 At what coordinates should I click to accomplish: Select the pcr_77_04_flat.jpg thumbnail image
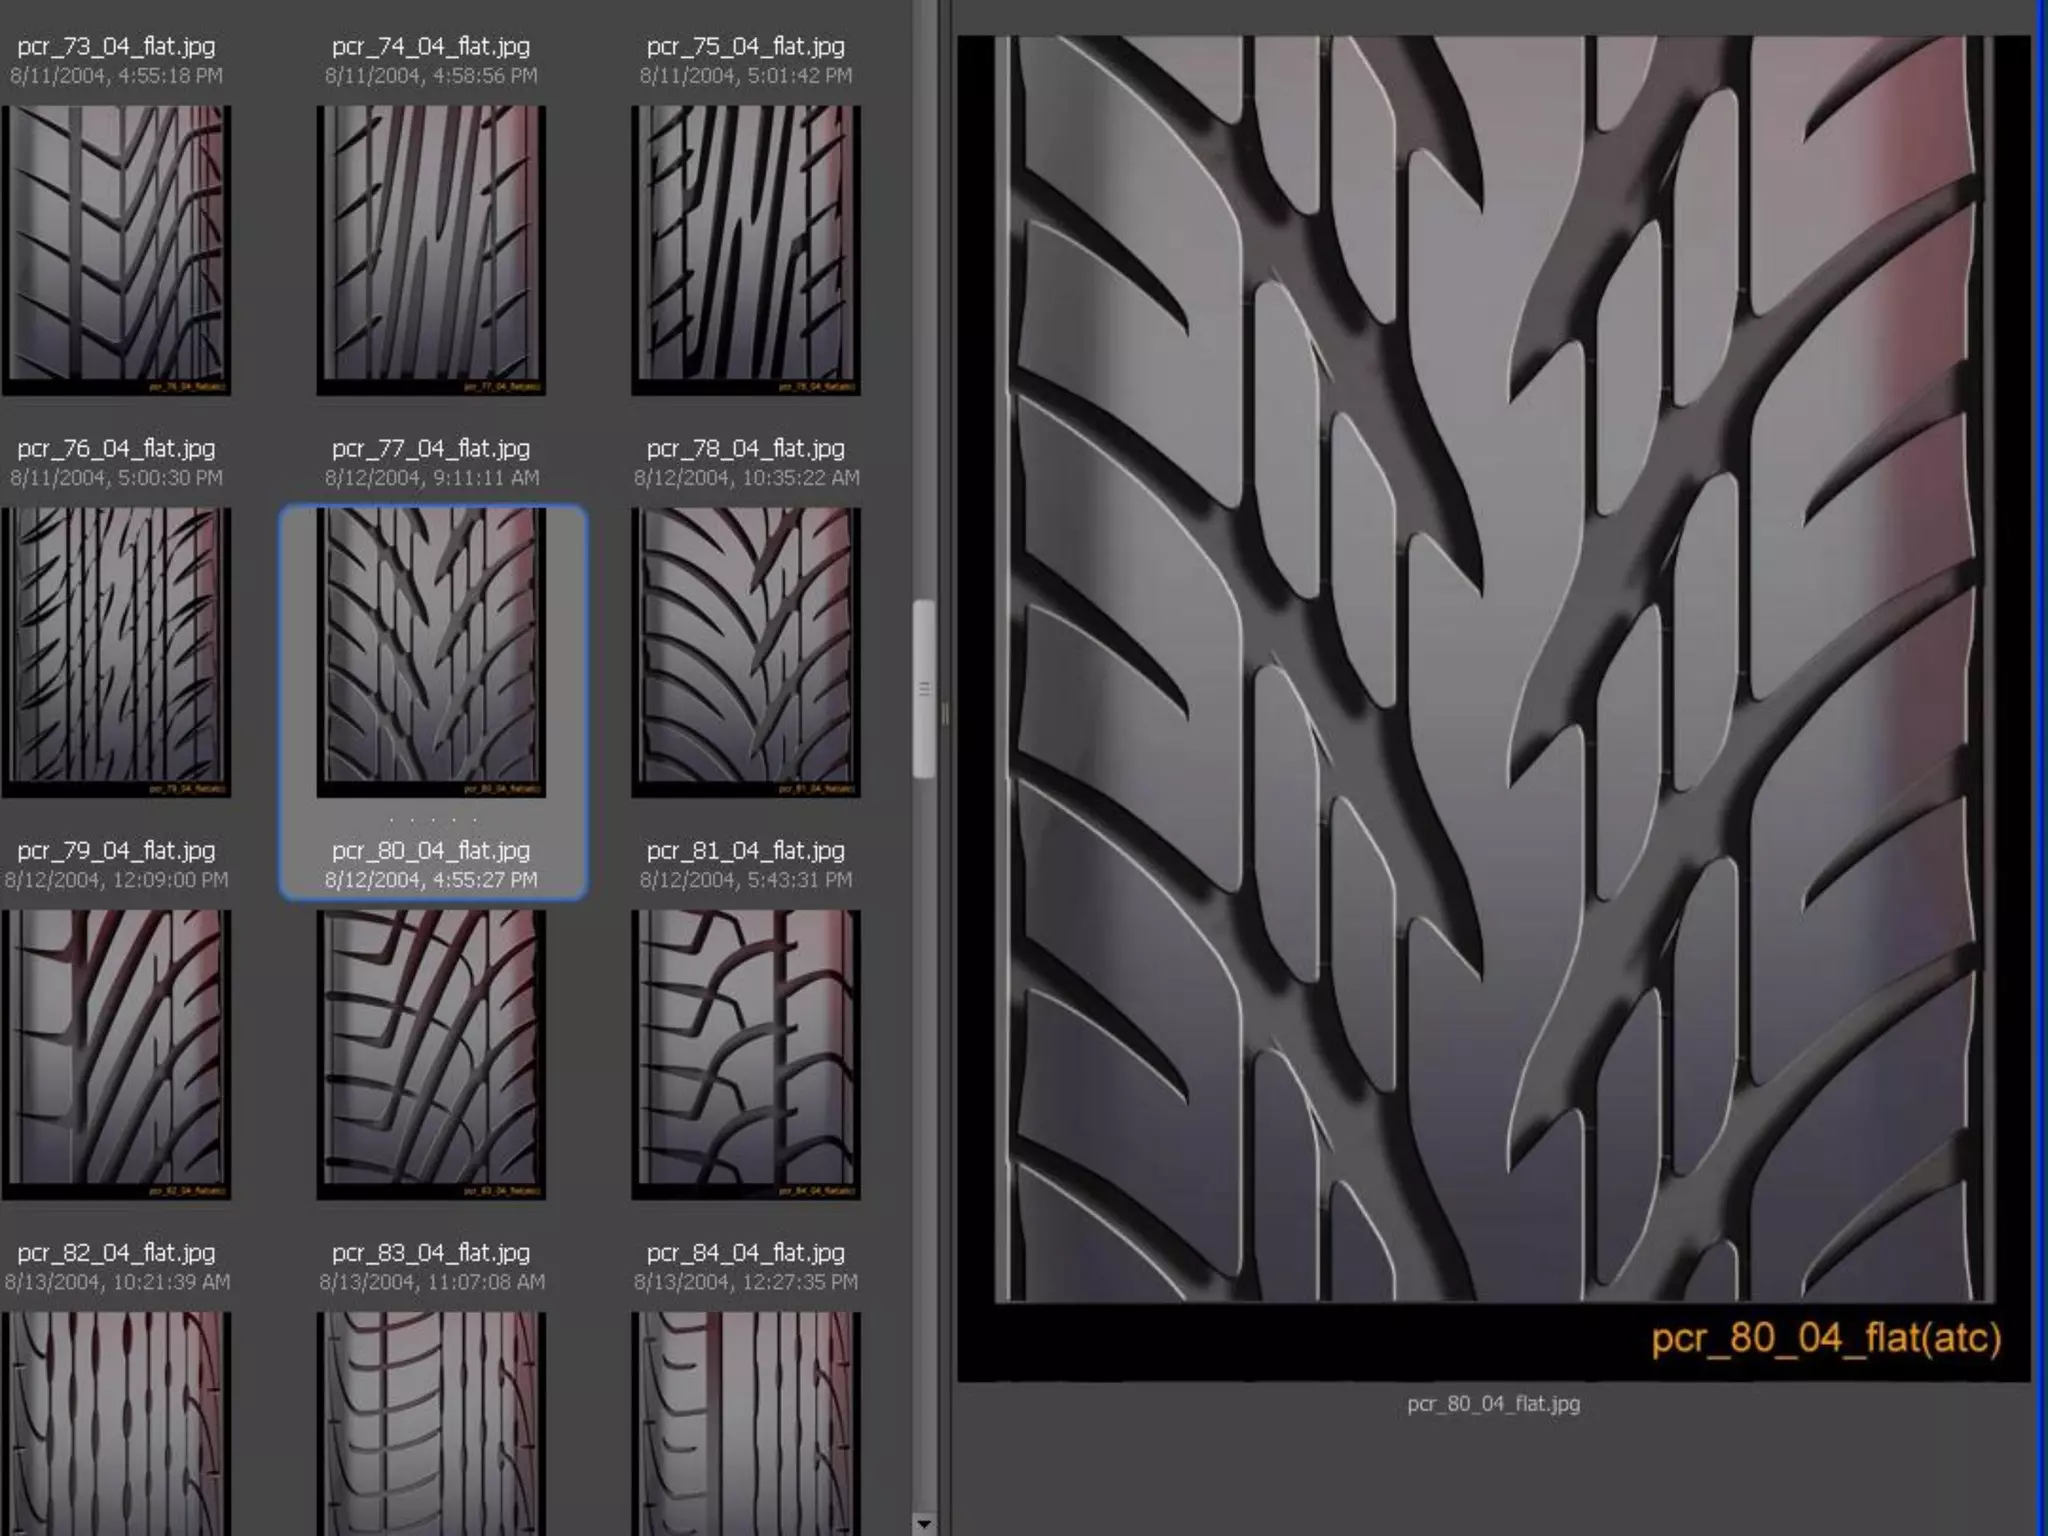point(431,250)
